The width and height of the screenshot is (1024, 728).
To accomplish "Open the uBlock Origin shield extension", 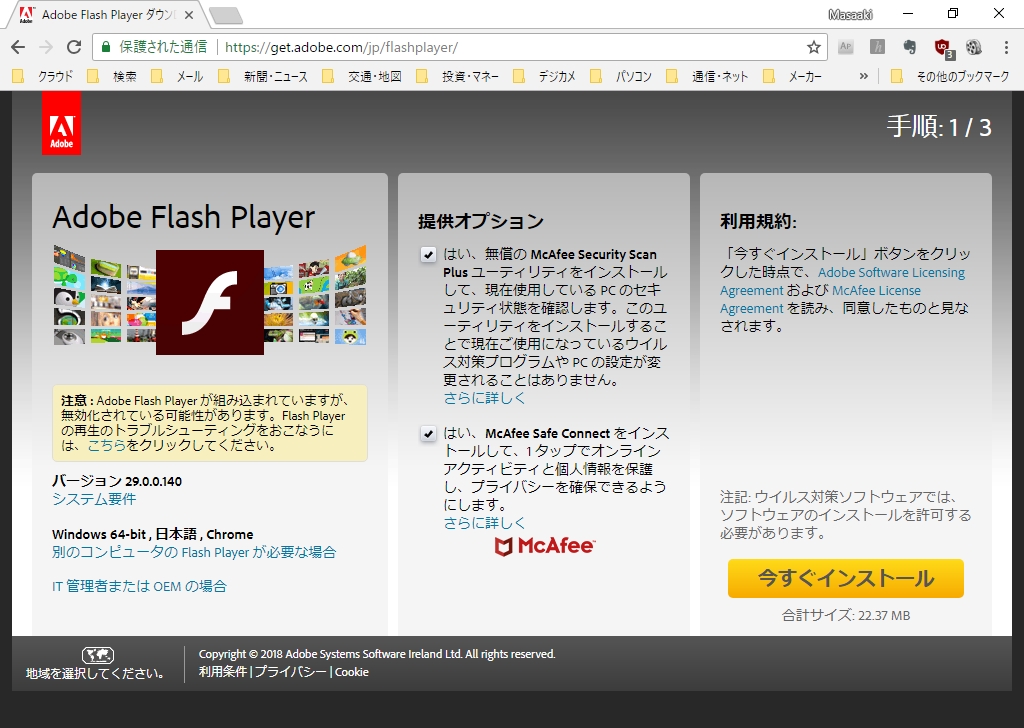I will point(943,48).
